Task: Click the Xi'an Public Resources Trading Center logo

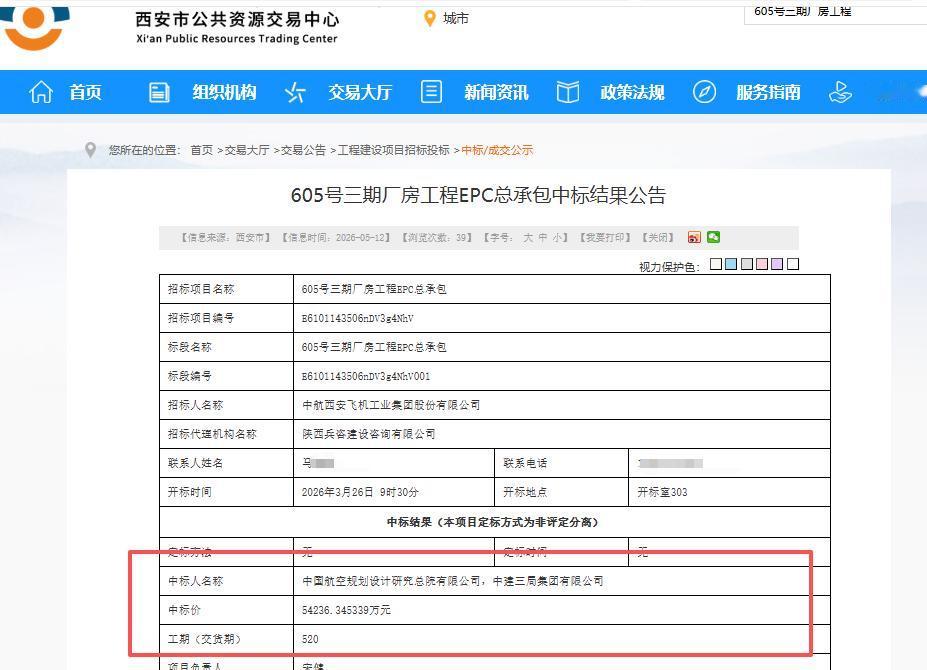Action: 35,27
